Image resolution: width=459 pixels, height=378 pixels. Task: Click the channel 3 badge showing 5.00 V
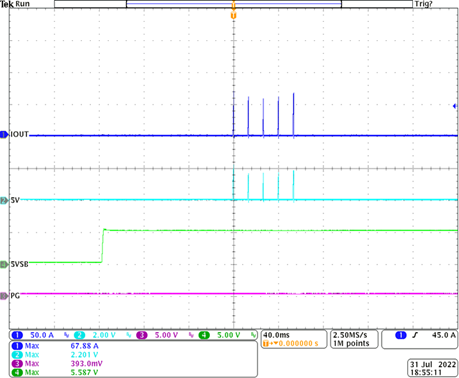pyautogui.click(x=157, y=335)
